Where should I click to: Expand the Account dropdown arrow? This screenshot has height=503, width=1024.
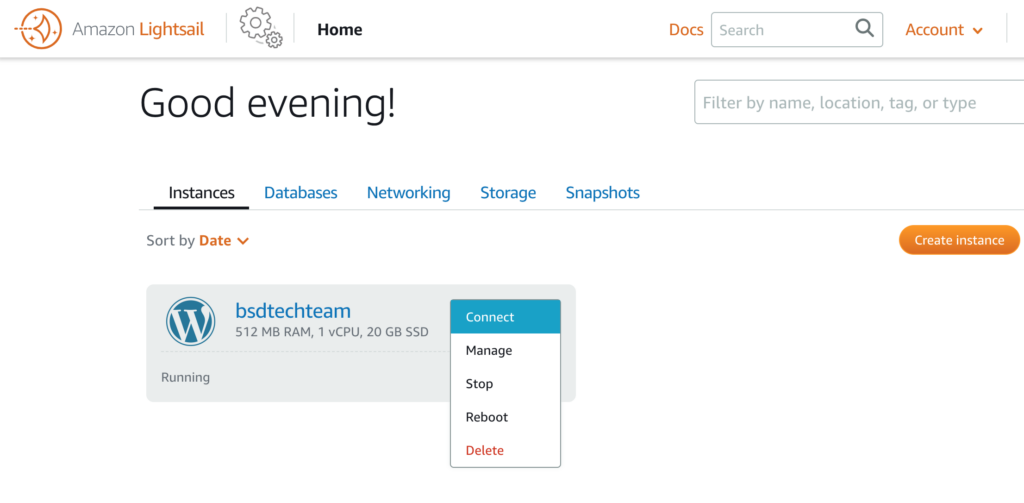(978, 31)
